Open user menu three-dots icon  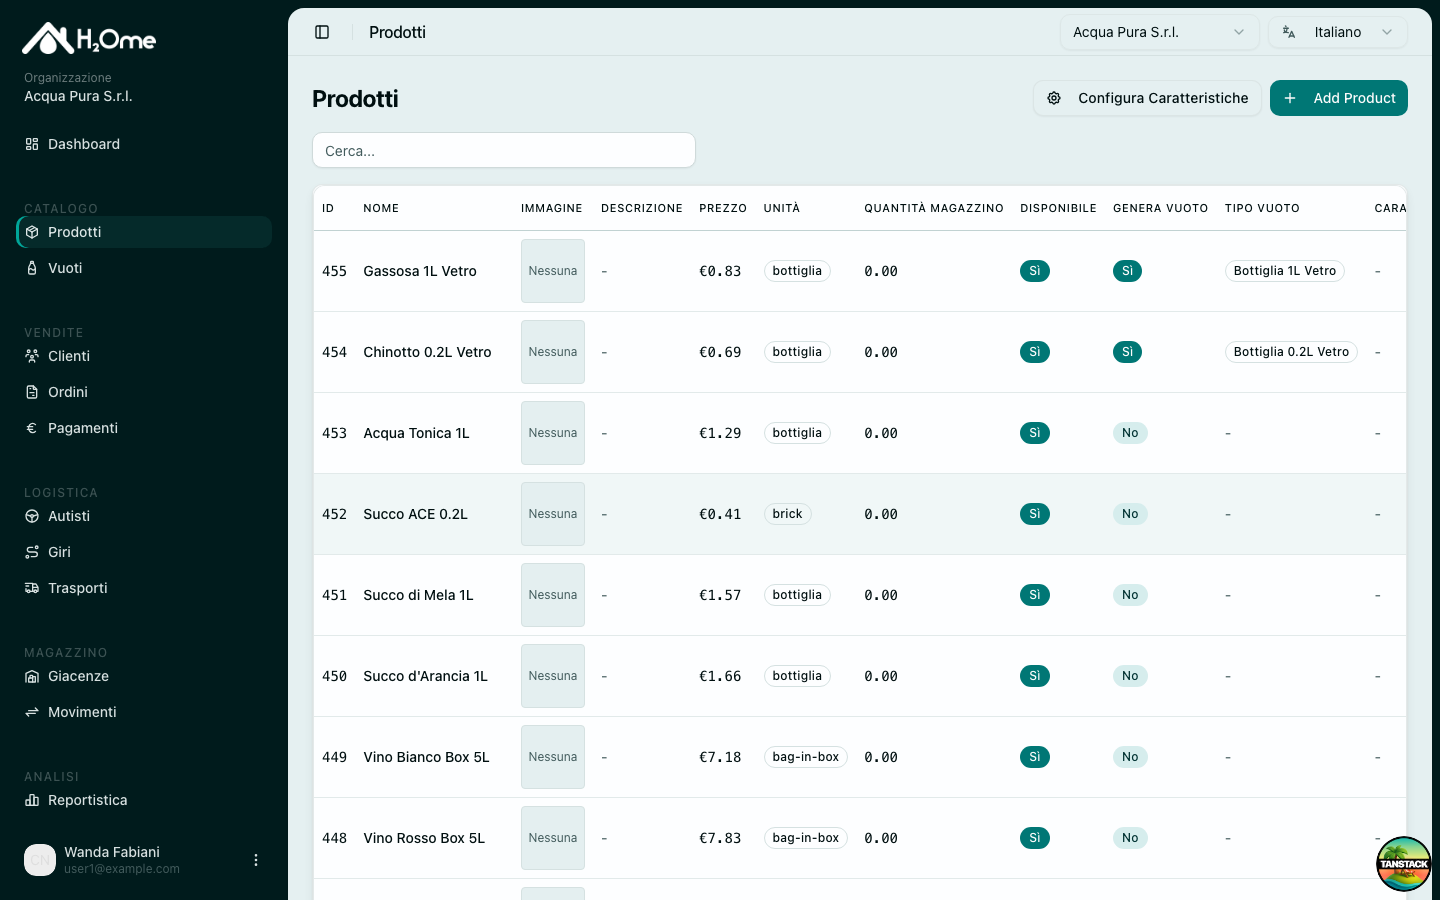[x=256, y=860]
